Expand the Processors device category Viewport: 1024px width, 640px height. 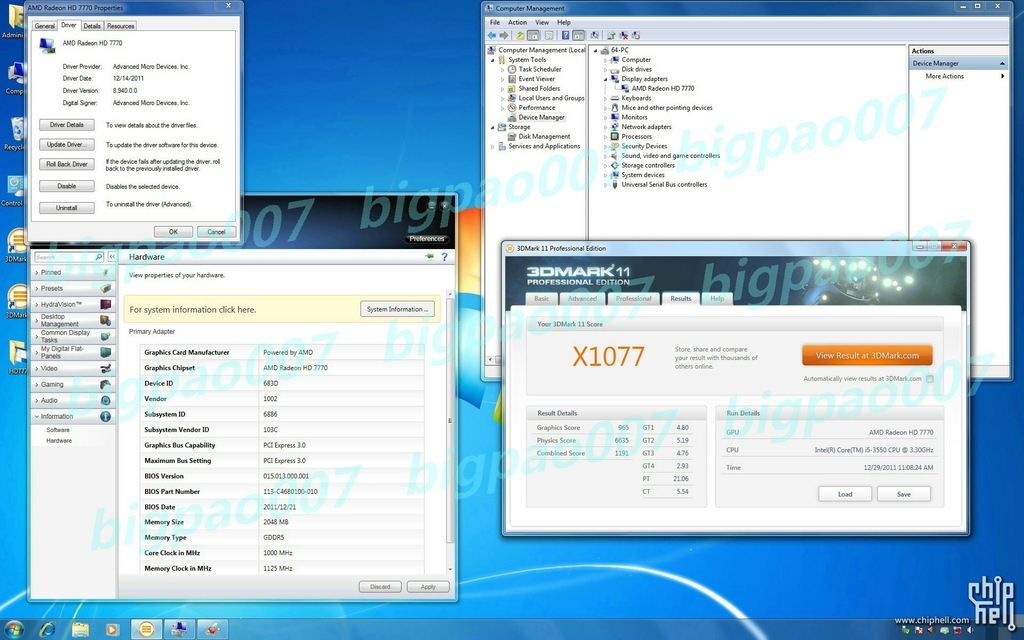point(605,136)
